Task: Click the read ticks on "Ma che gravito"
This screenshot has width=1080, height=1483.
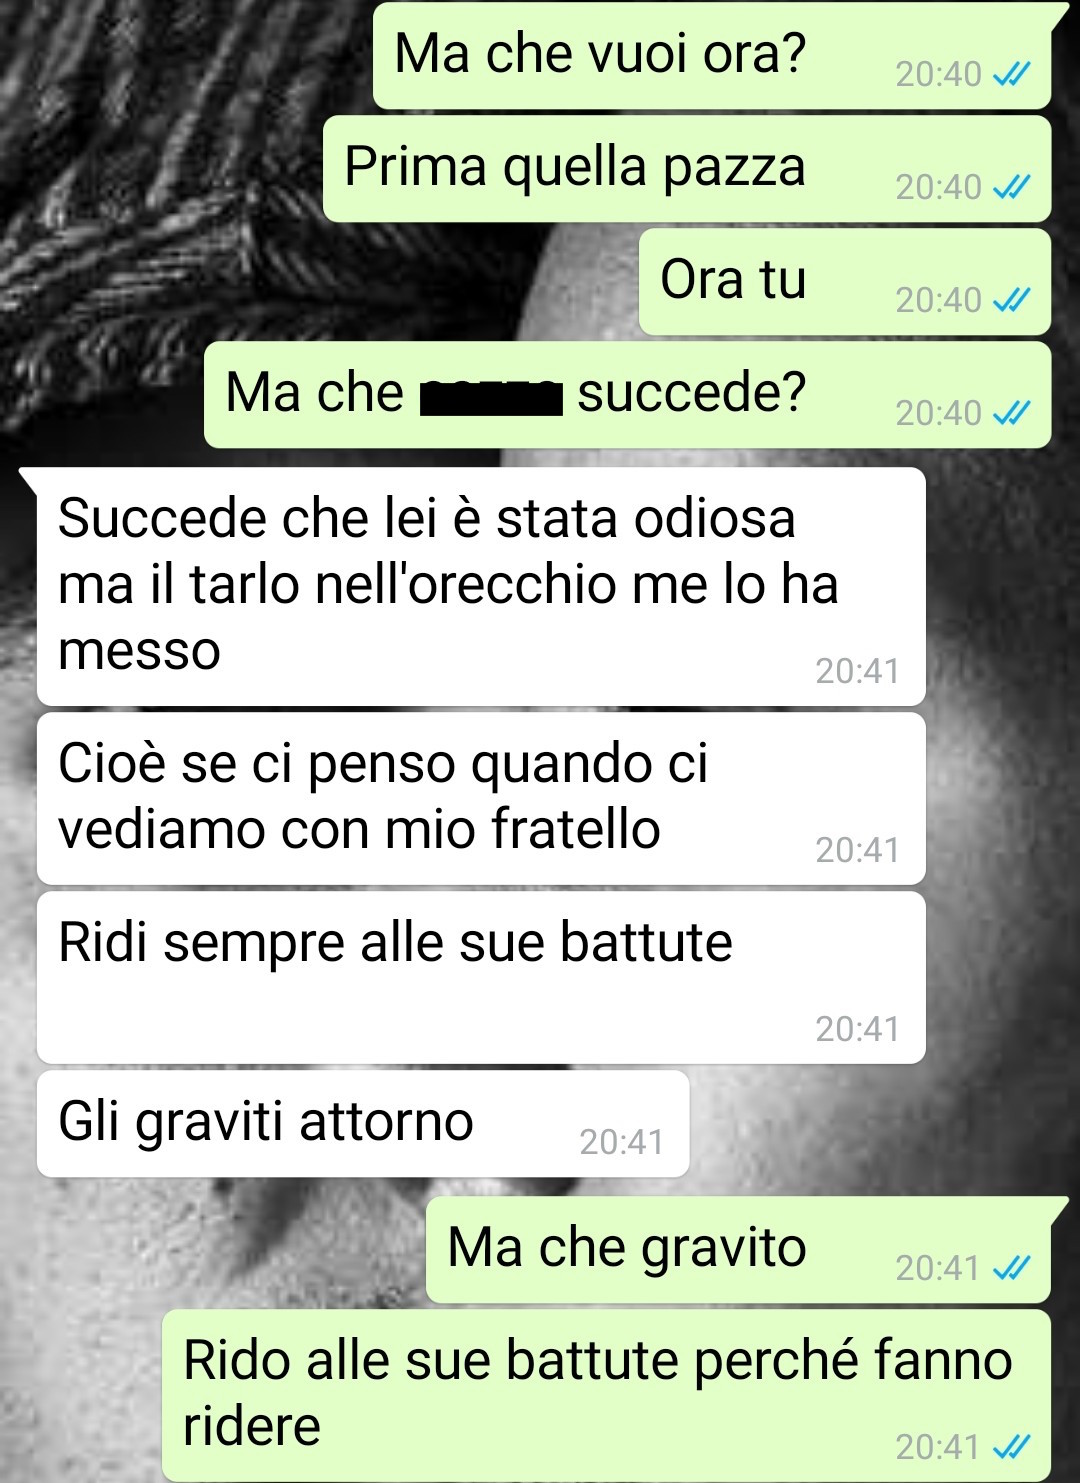Action: coord(1011,1268)
